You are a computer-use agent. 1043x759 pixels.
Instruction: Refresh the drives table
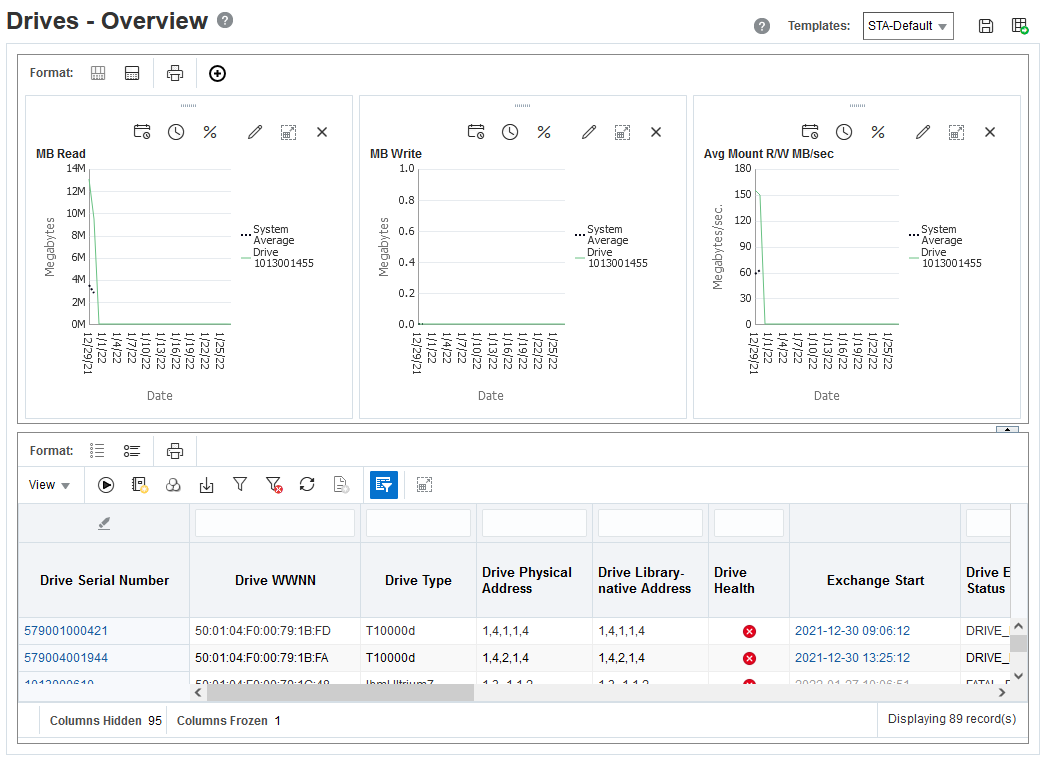pos(307,484)
